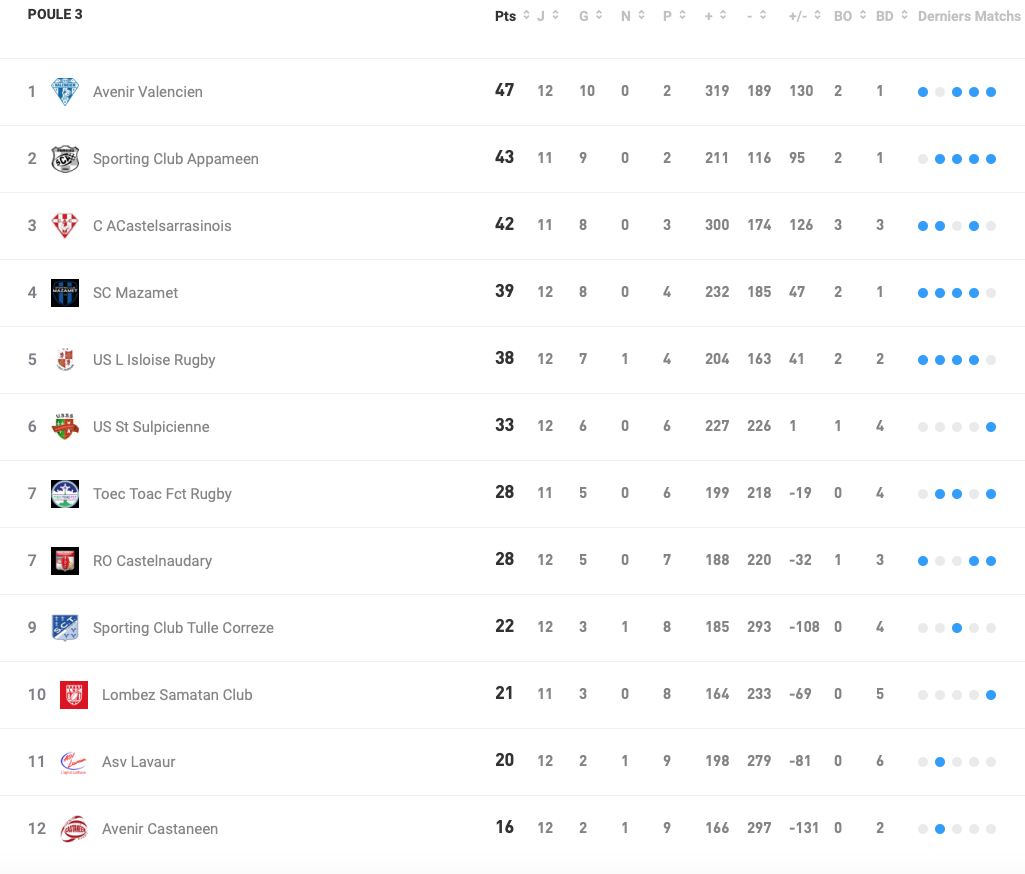Click the US St Sulpicienne crest

(64, 426)
